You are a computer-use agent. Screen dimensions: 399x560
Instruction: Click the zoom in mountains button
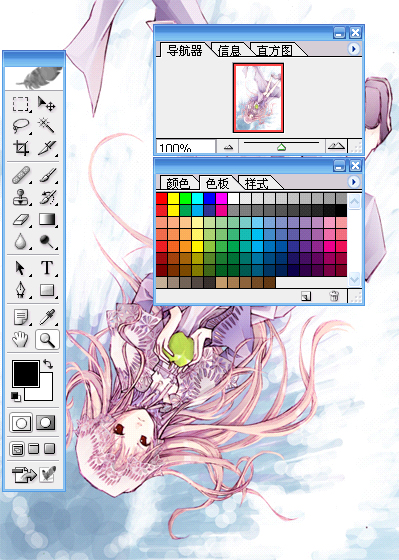(336, 146)
